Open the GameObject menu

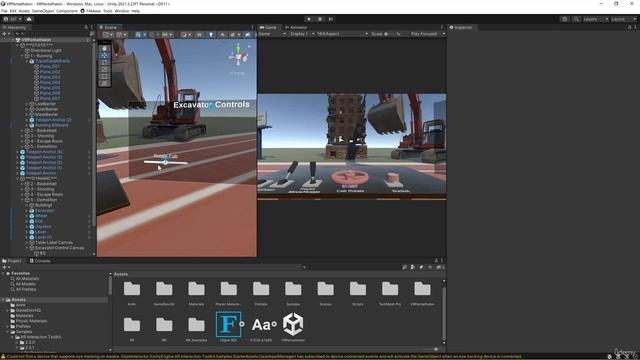coord(43,11)
